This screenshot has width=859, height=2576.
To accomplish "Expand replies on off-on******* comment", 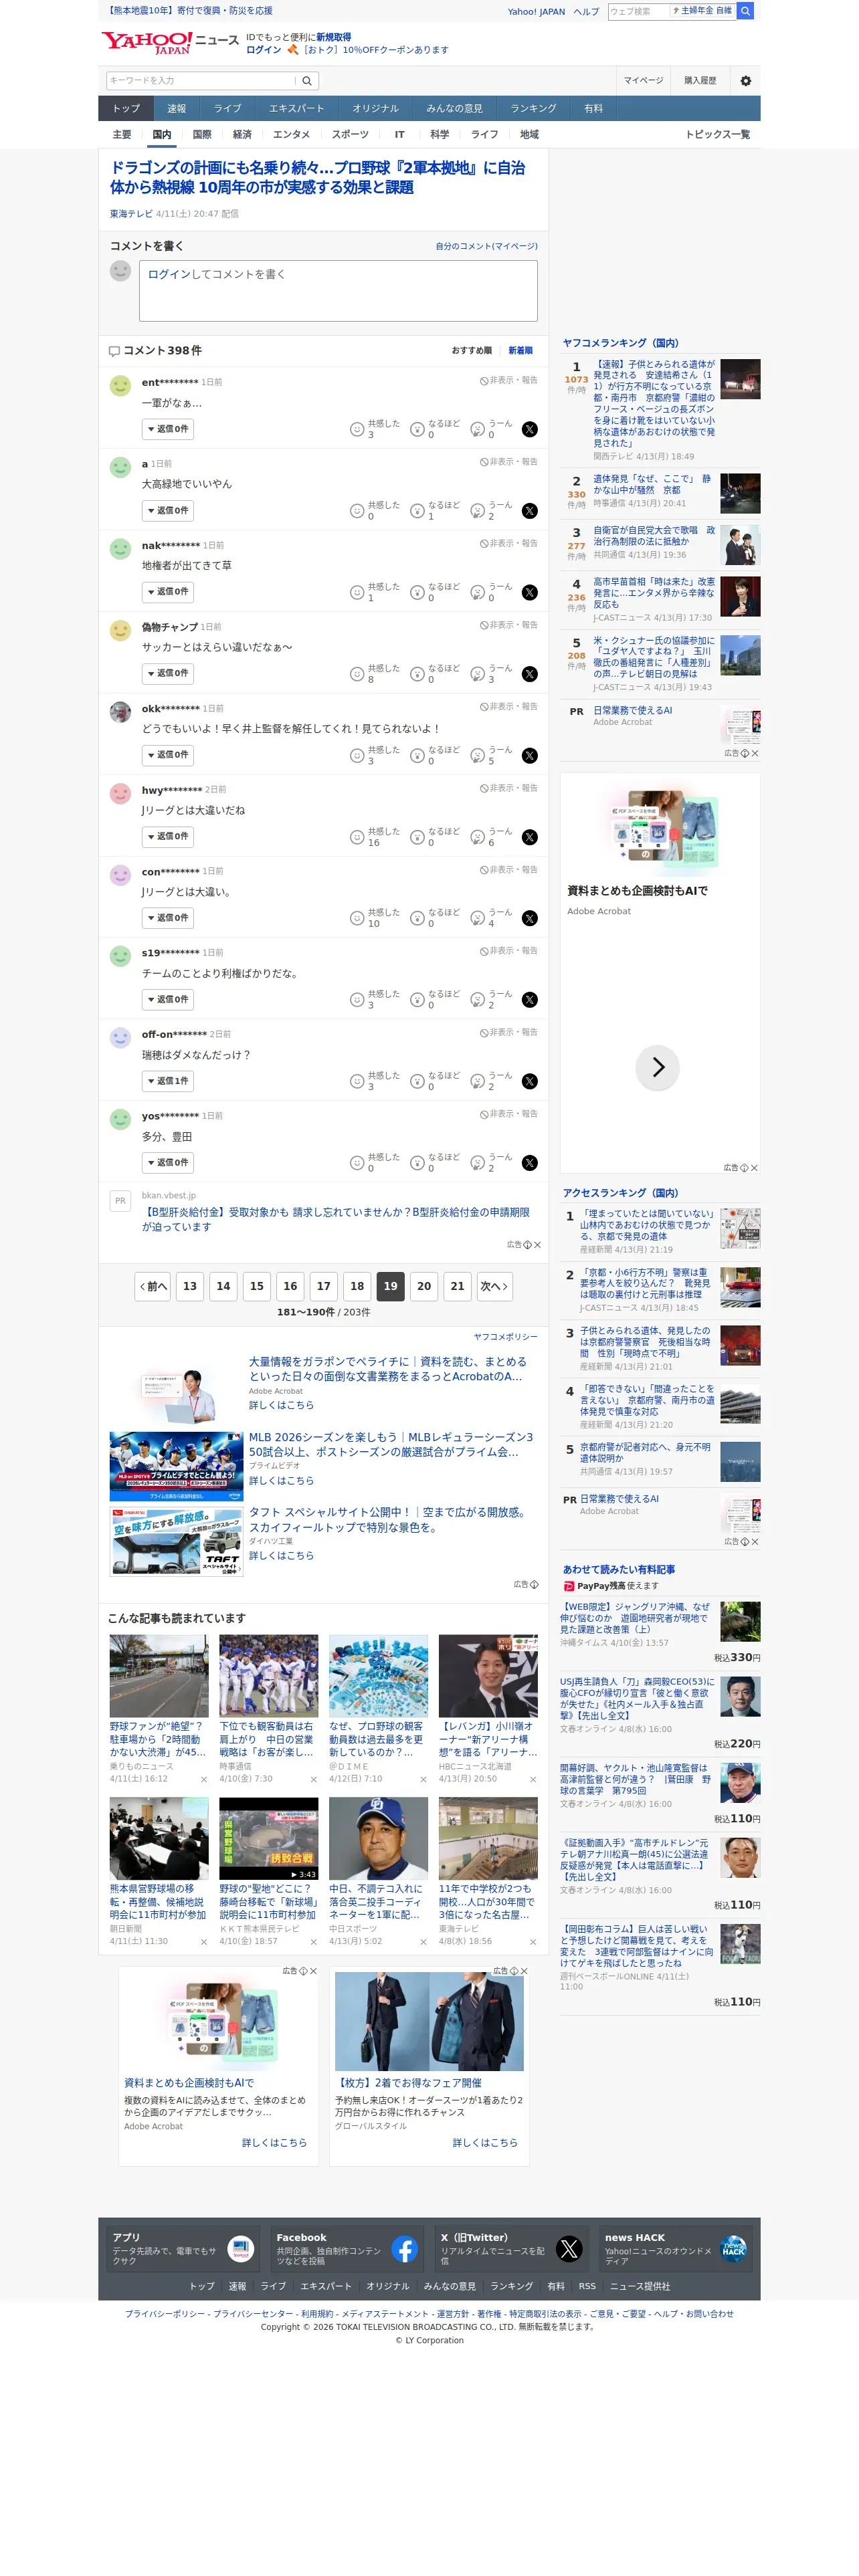I will pyautogui.click(x=168, y=1081).
